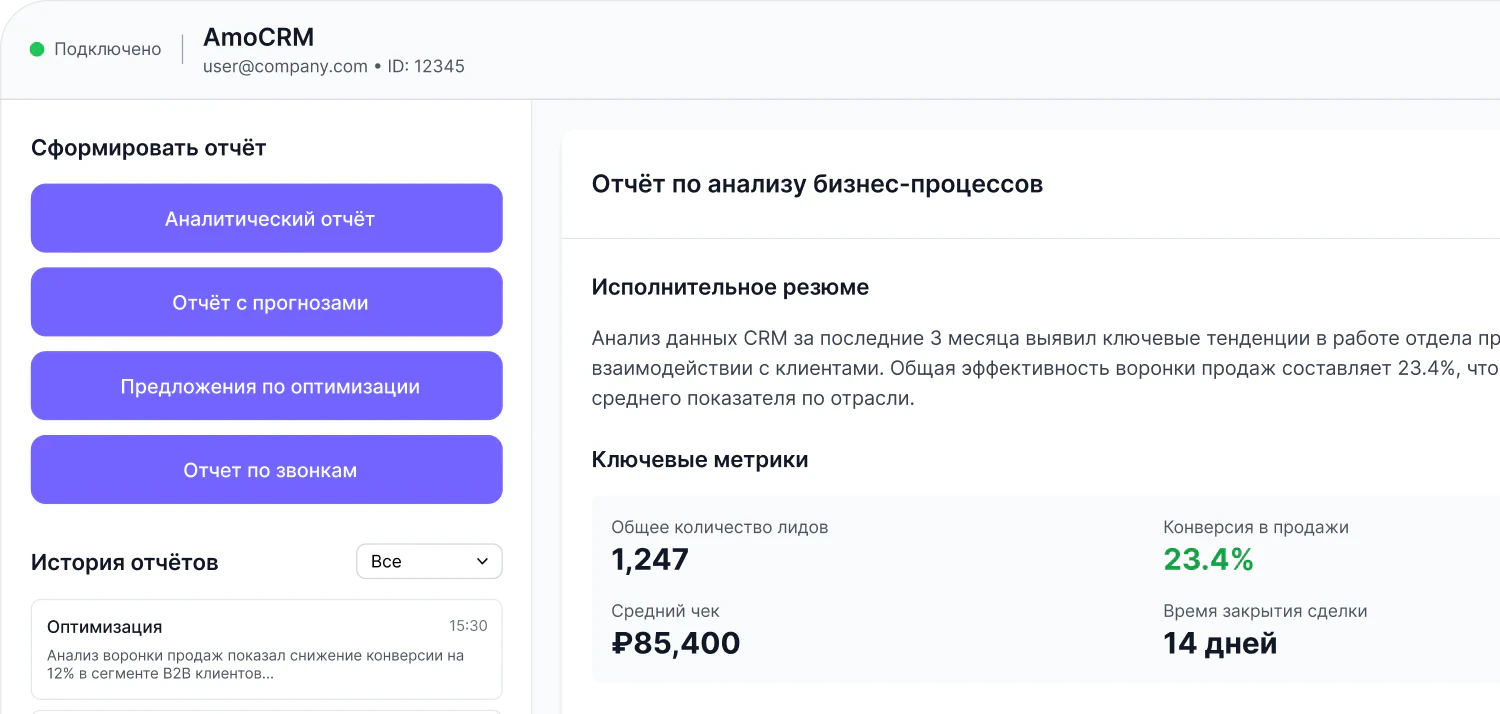Select the 1,247 leads value
1500x714 pixels.
tap(650, 559)
